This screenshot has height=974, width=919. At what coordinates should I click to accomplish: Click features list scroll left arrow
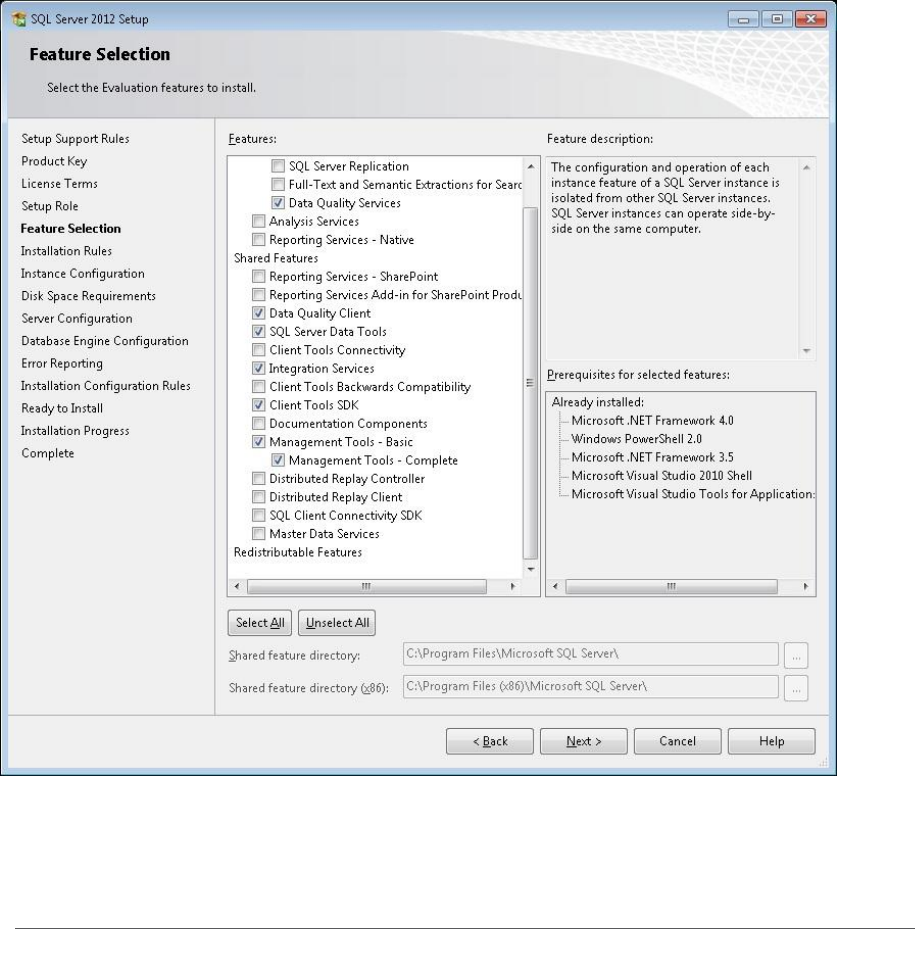pyautogui.click(x=236, y=586)
